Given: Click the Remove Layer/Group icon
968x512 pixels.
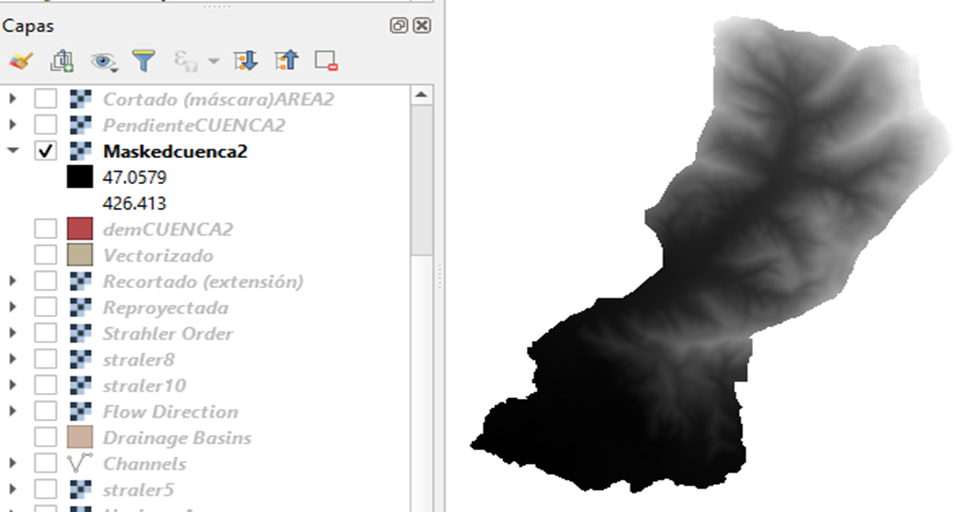Looking at the screenshot, I should point(326,61).
